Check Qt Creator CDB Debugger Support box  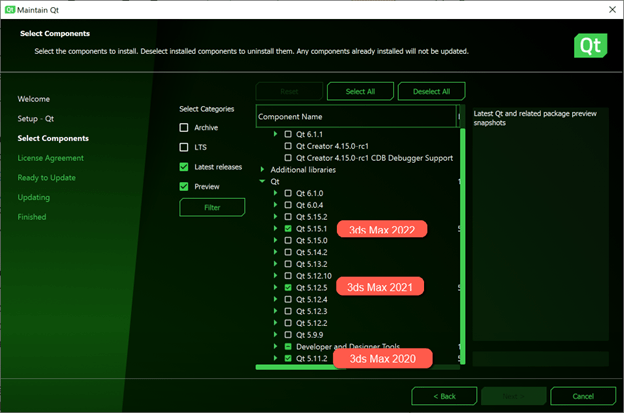288,158
